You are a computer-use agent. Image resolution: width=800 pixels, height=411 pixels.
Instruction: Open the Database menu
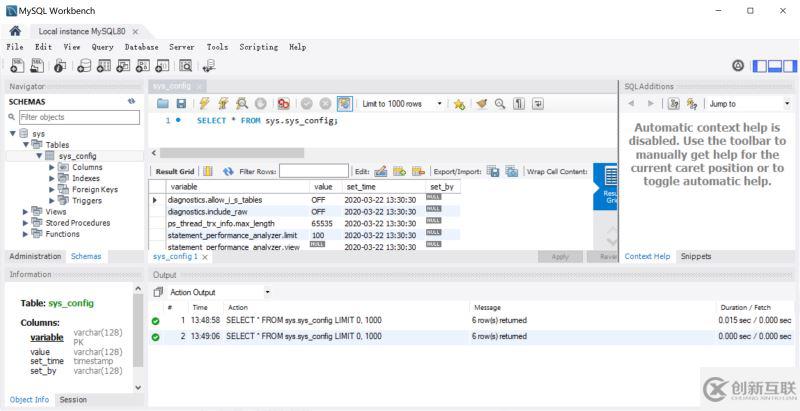141,47
